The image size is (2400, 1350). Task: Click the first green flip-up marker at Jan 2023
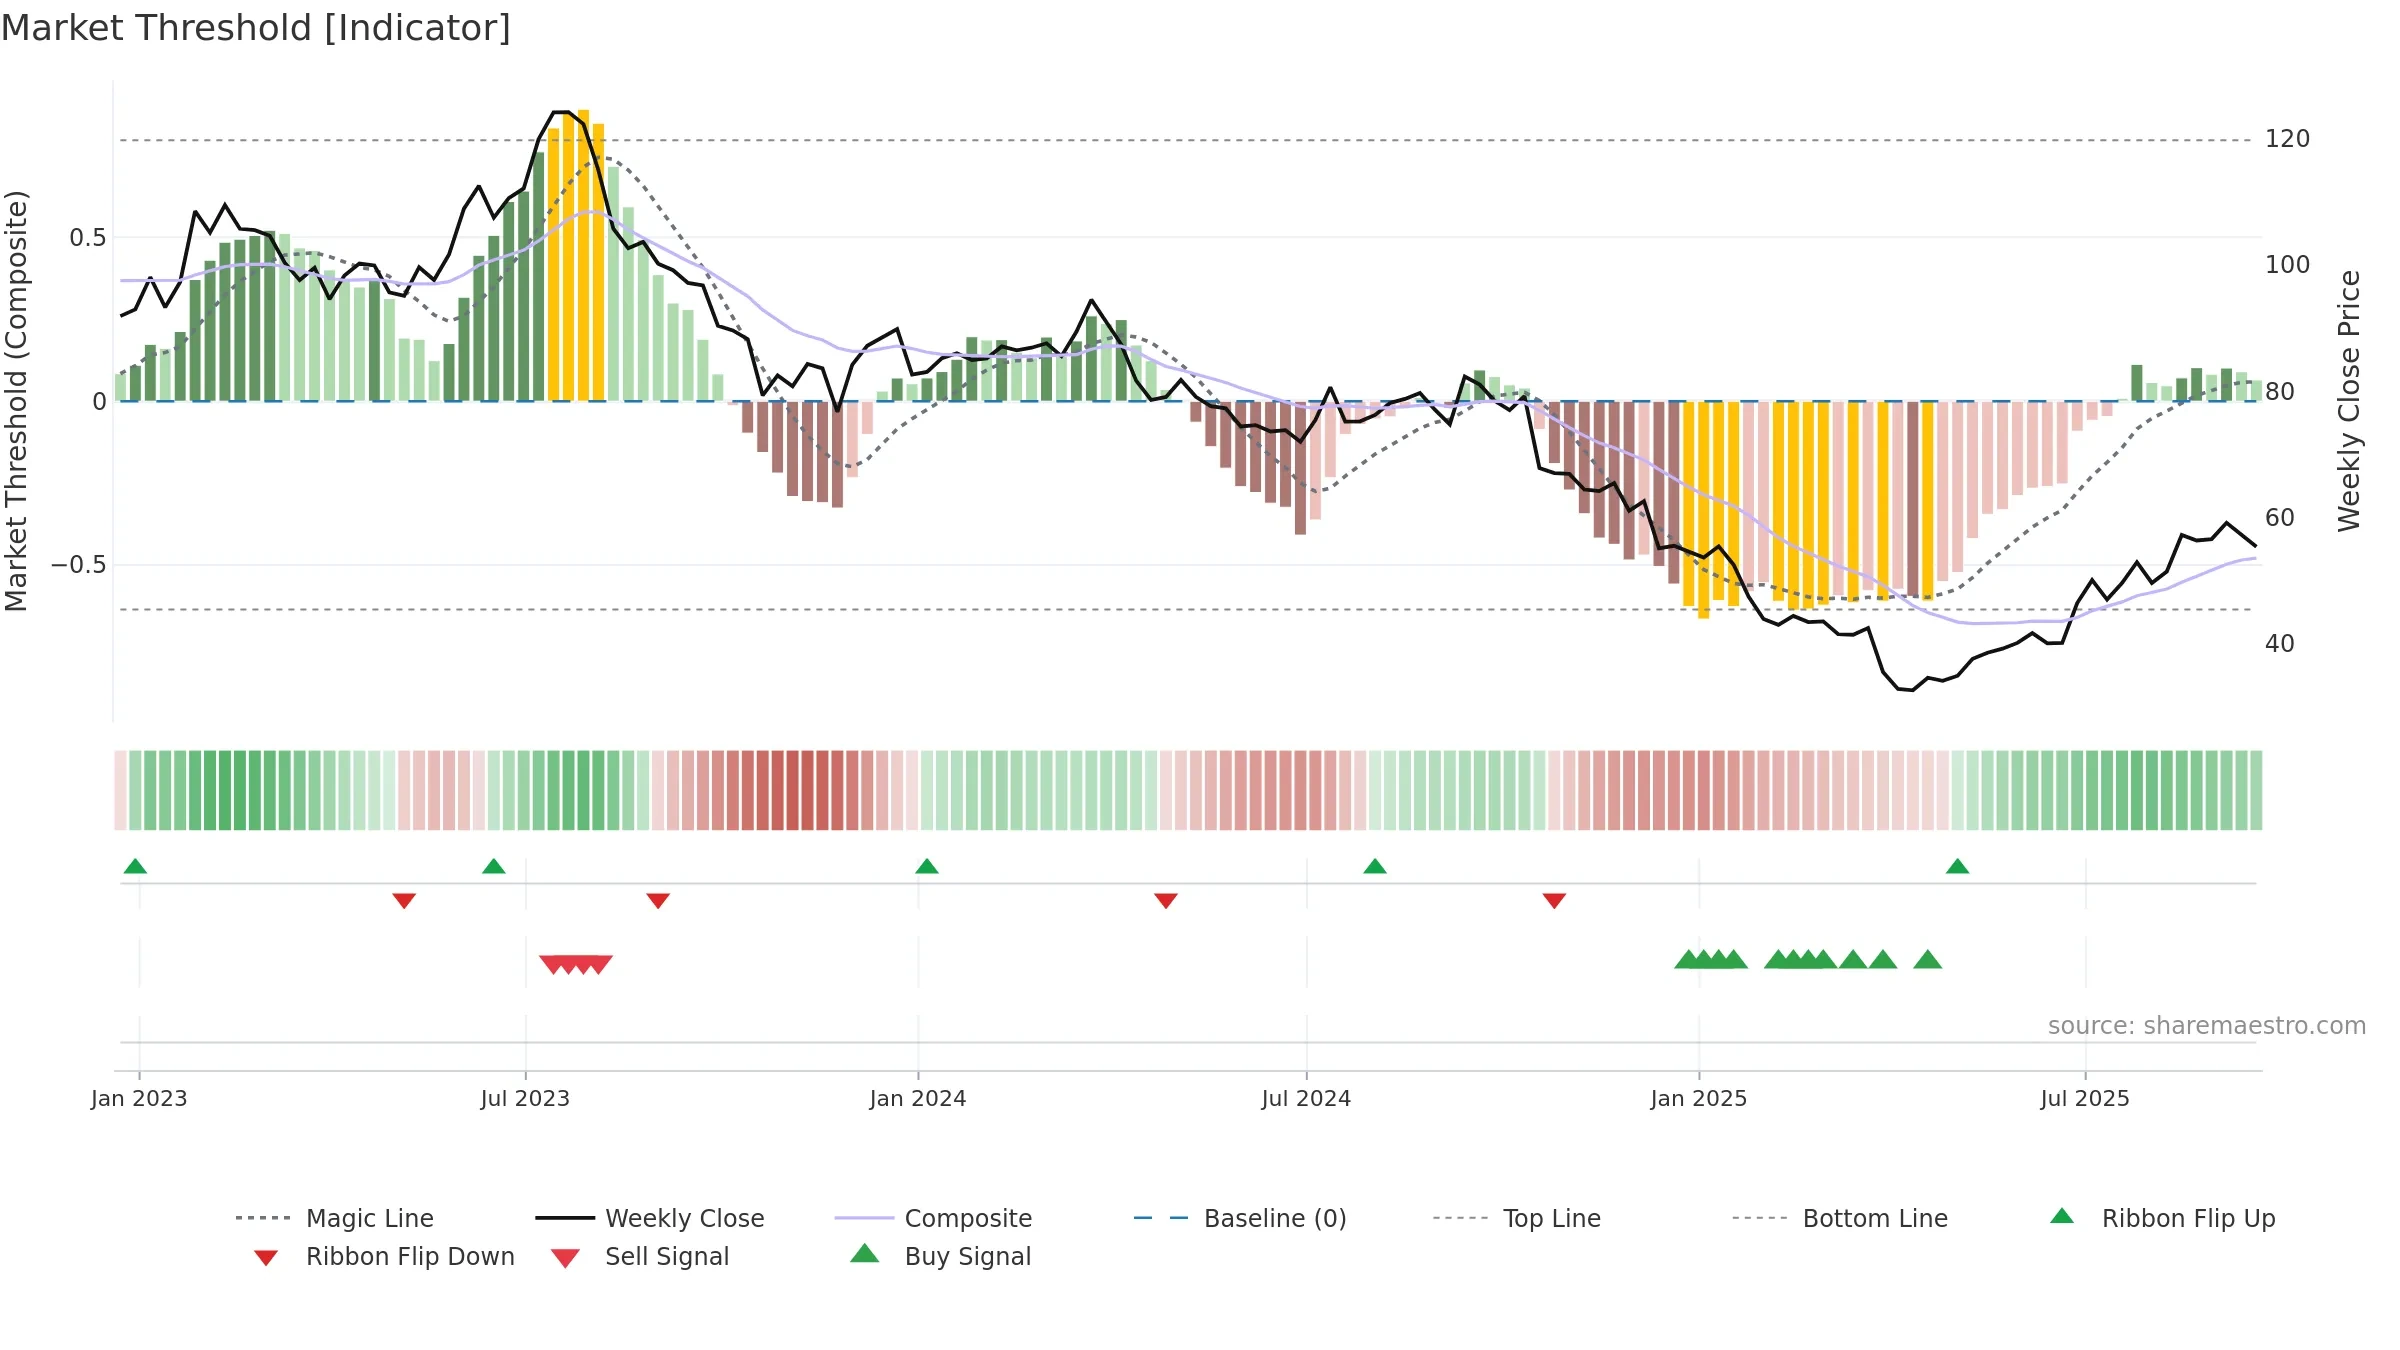point(135,866)
